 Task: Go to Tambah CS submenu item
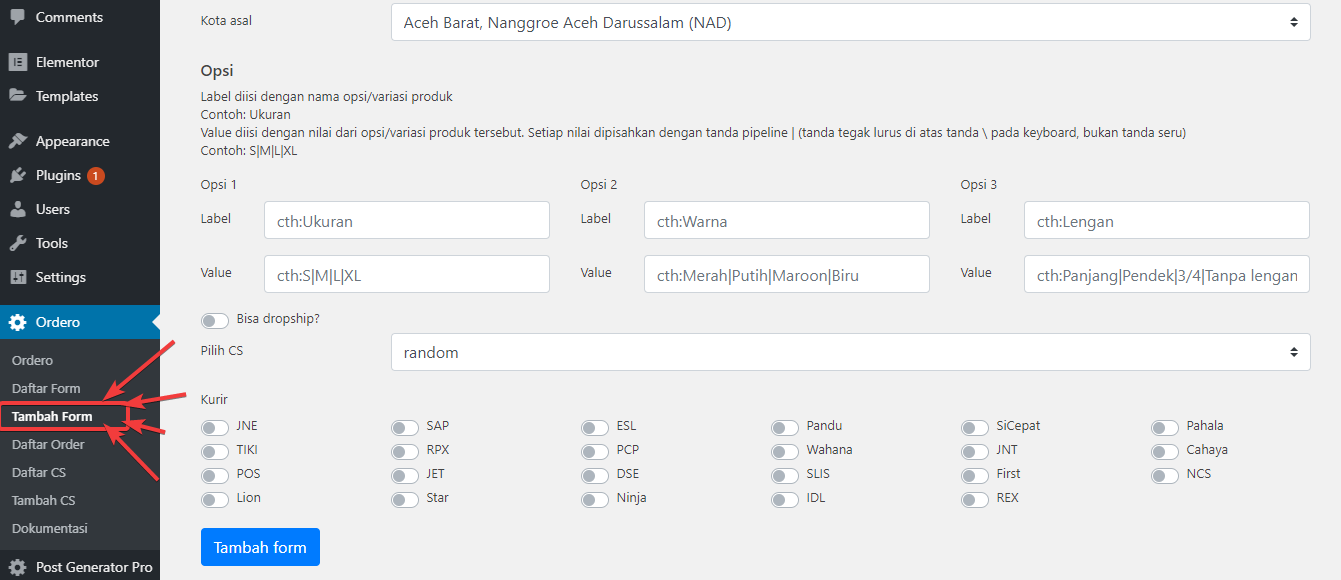pos(44,500)
